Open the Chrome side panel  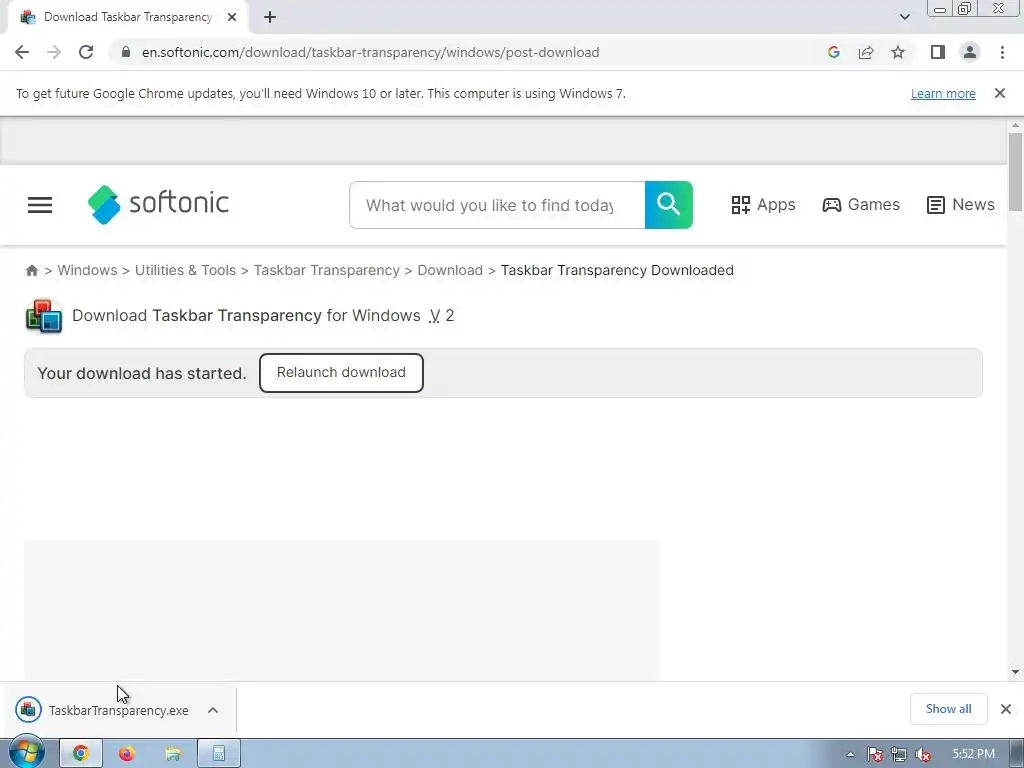[x=938, y=52]
